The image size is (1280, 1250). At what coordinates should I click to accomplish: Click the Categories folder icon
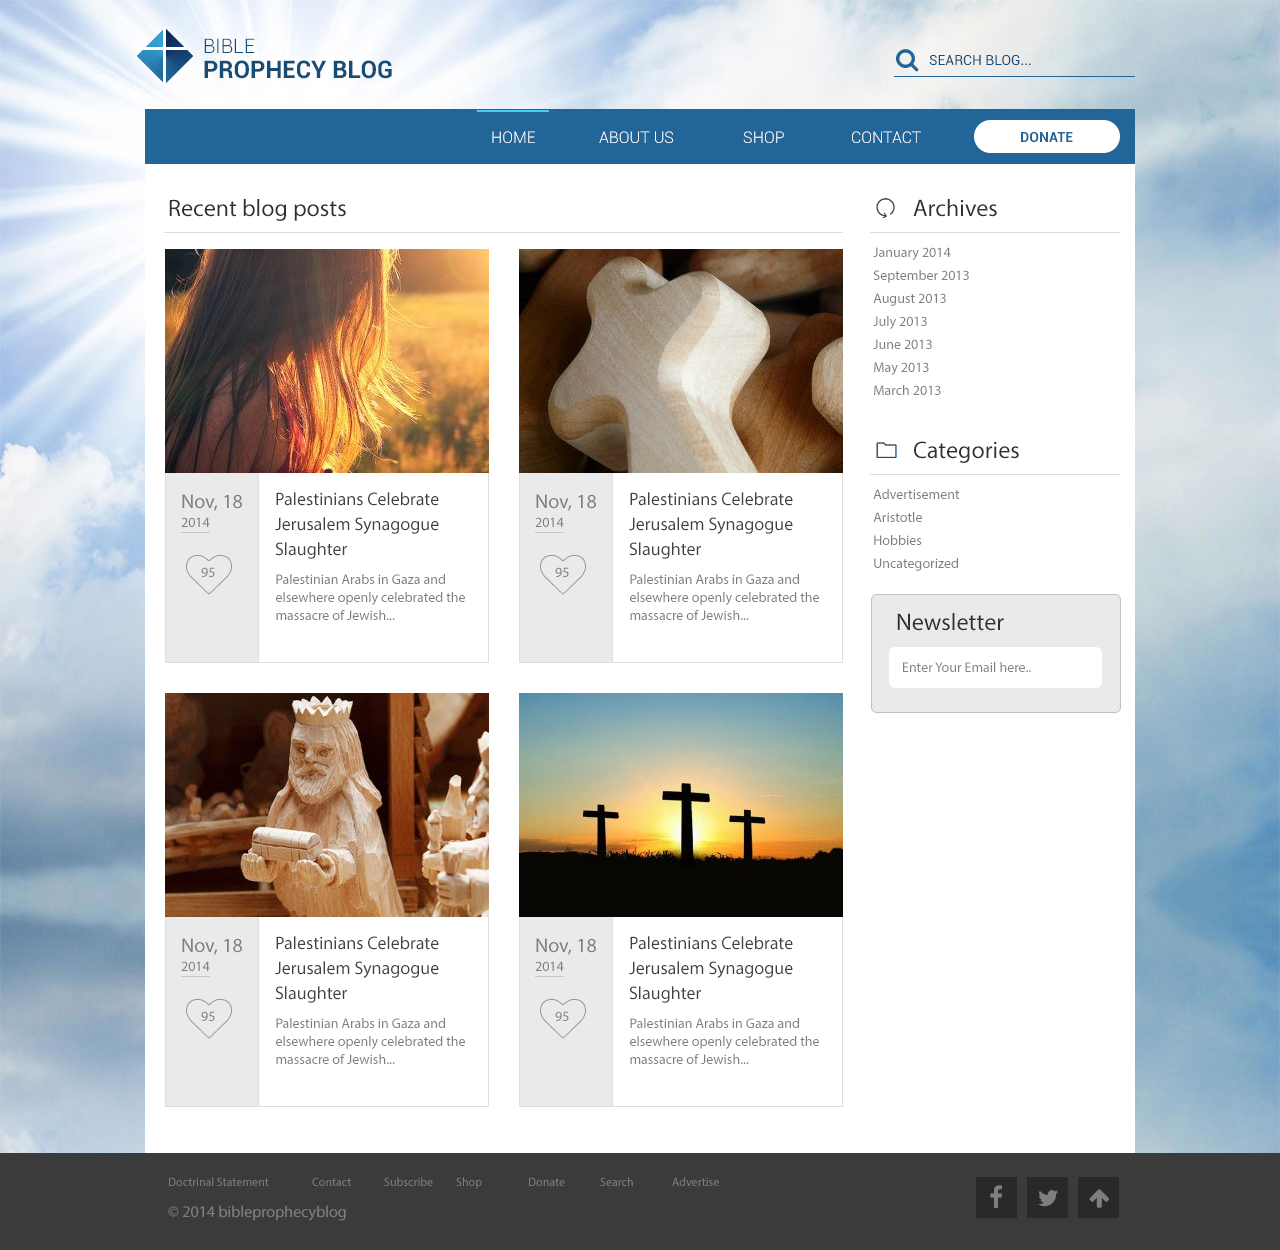(886, 451)
